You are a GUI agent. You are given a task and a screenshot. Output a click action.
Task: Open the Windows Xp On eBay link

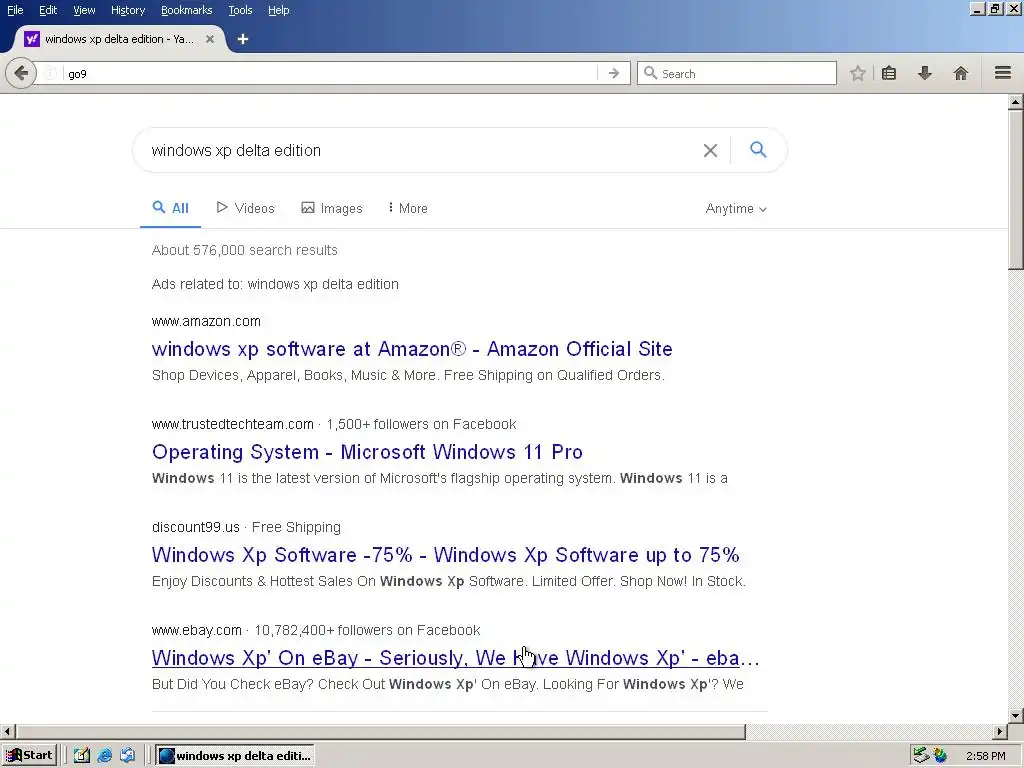pyautogui.click(x=455, y=658)
